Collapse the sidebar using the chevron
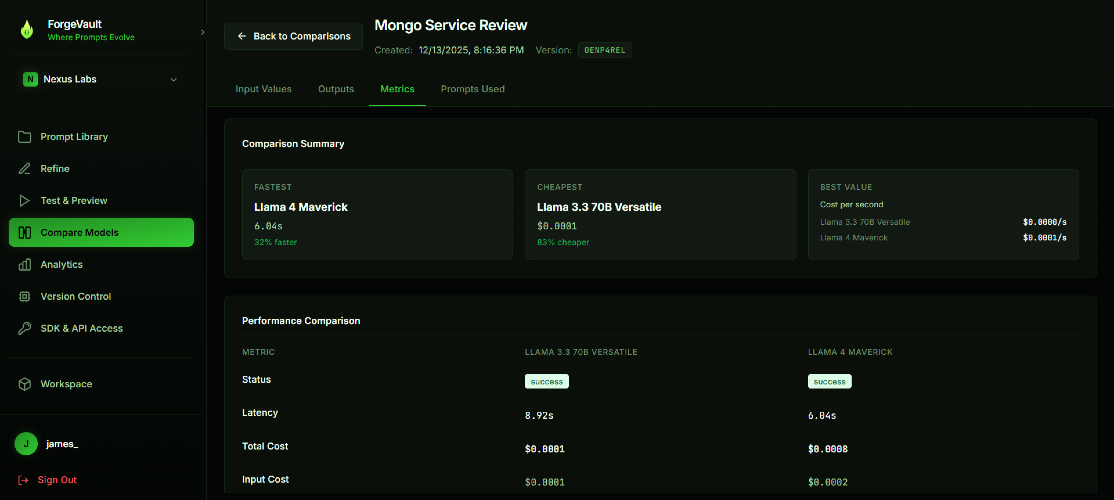The image size is (1114, 500). pos(202,32)
